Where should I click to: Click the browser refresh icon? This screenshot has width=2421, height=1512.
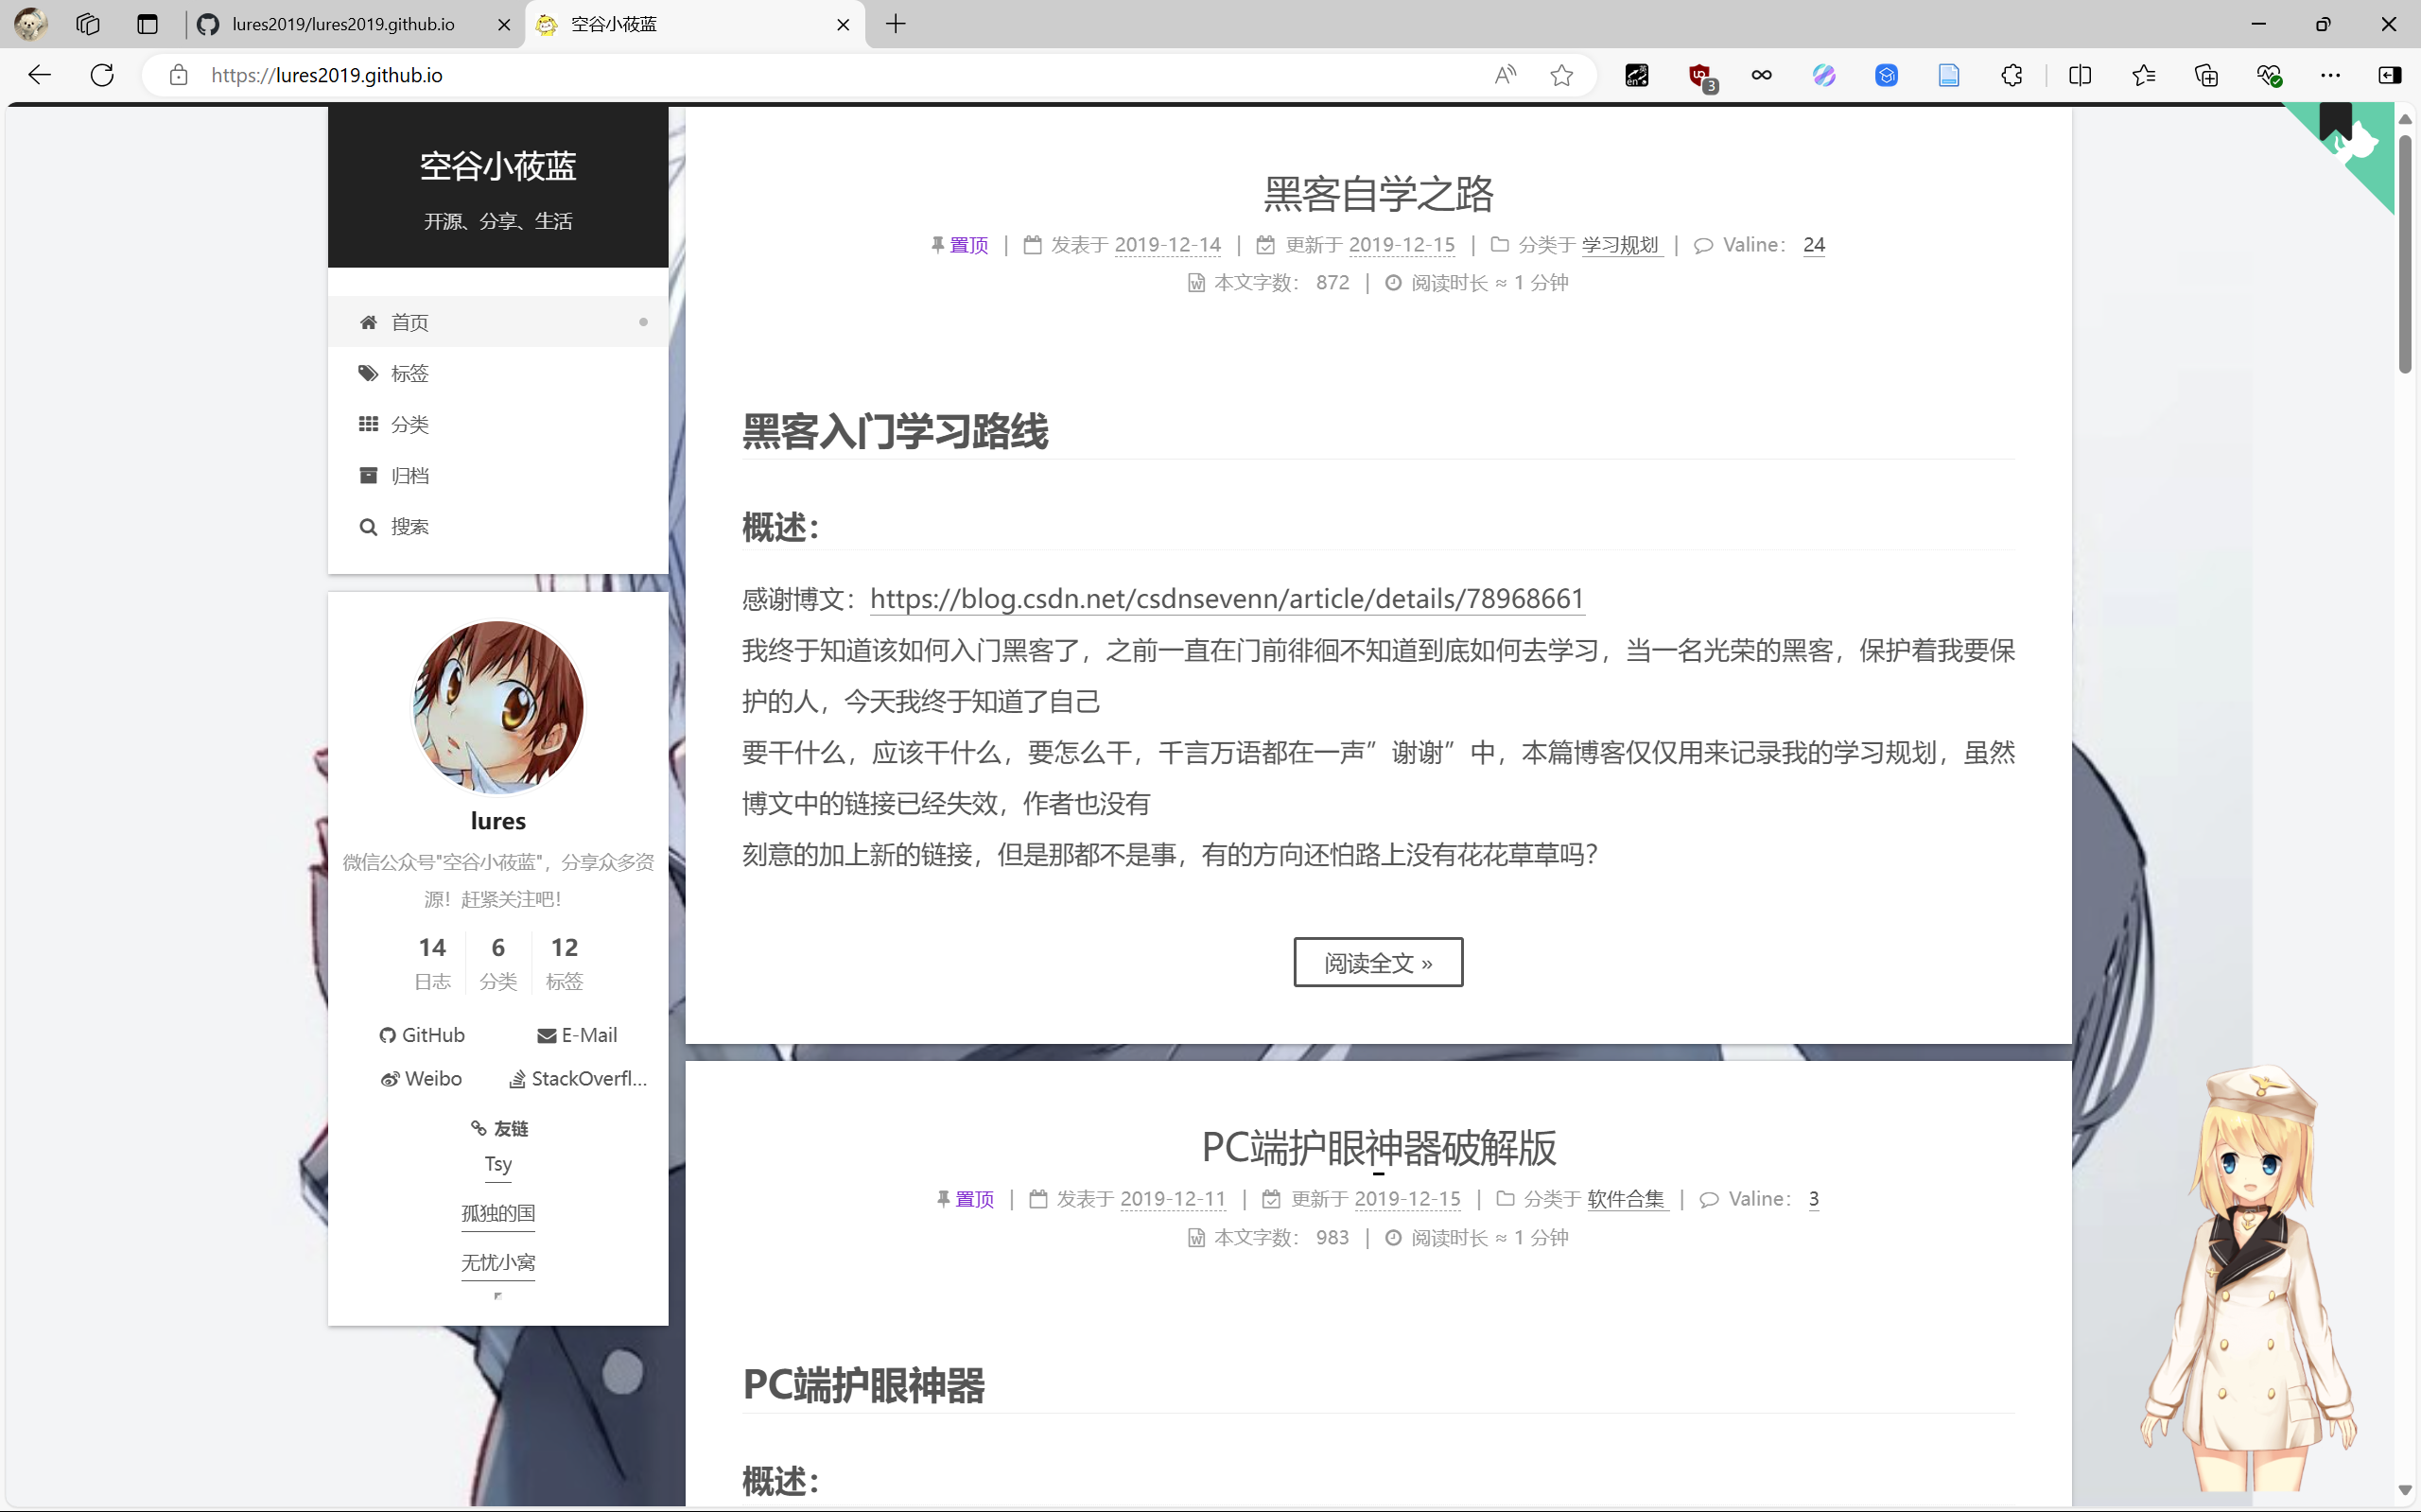pos(102,75)
